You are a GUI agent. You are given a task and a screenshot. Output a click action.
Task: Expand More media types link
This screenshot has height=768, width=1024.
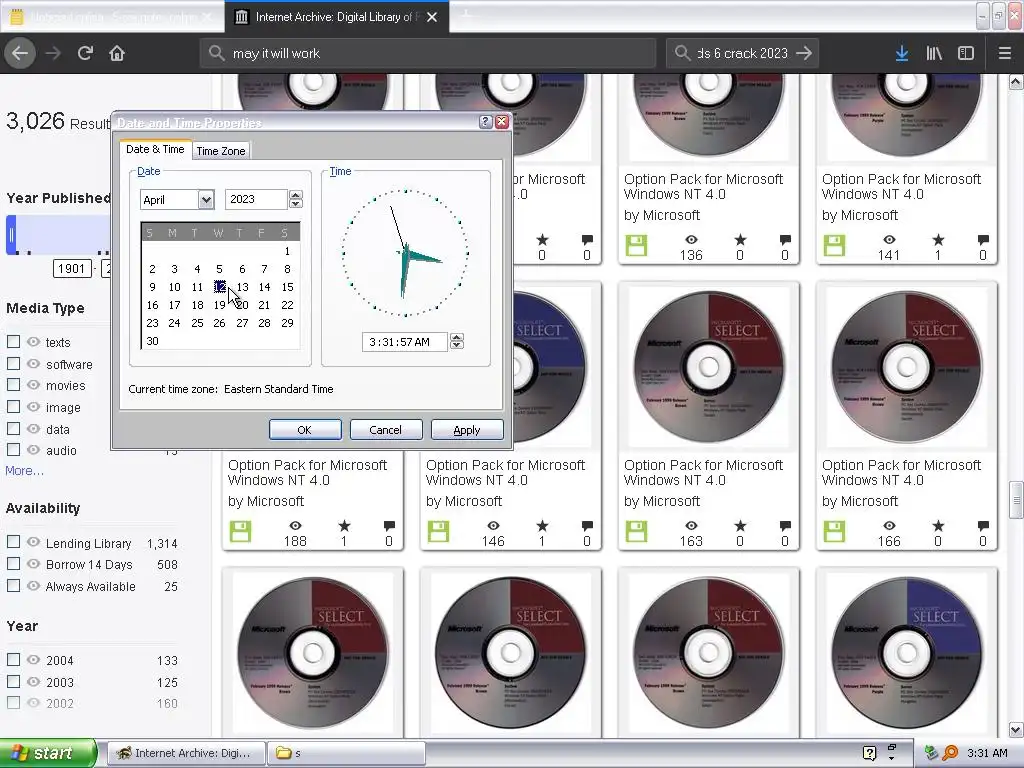[24, 471]
